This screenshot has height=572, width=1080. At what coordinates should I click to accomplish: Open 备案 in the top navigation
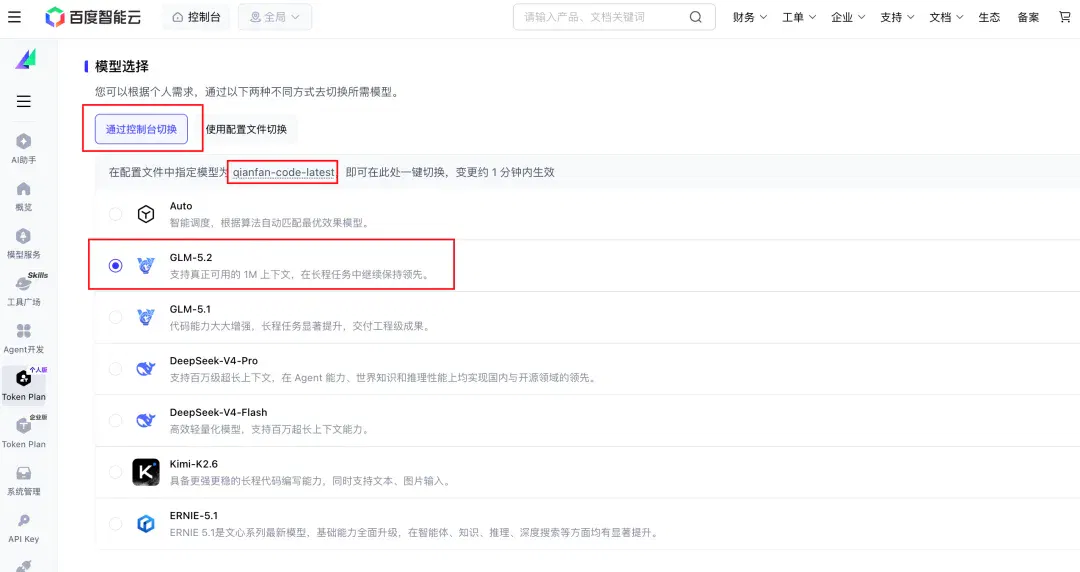pos(1028,17)
